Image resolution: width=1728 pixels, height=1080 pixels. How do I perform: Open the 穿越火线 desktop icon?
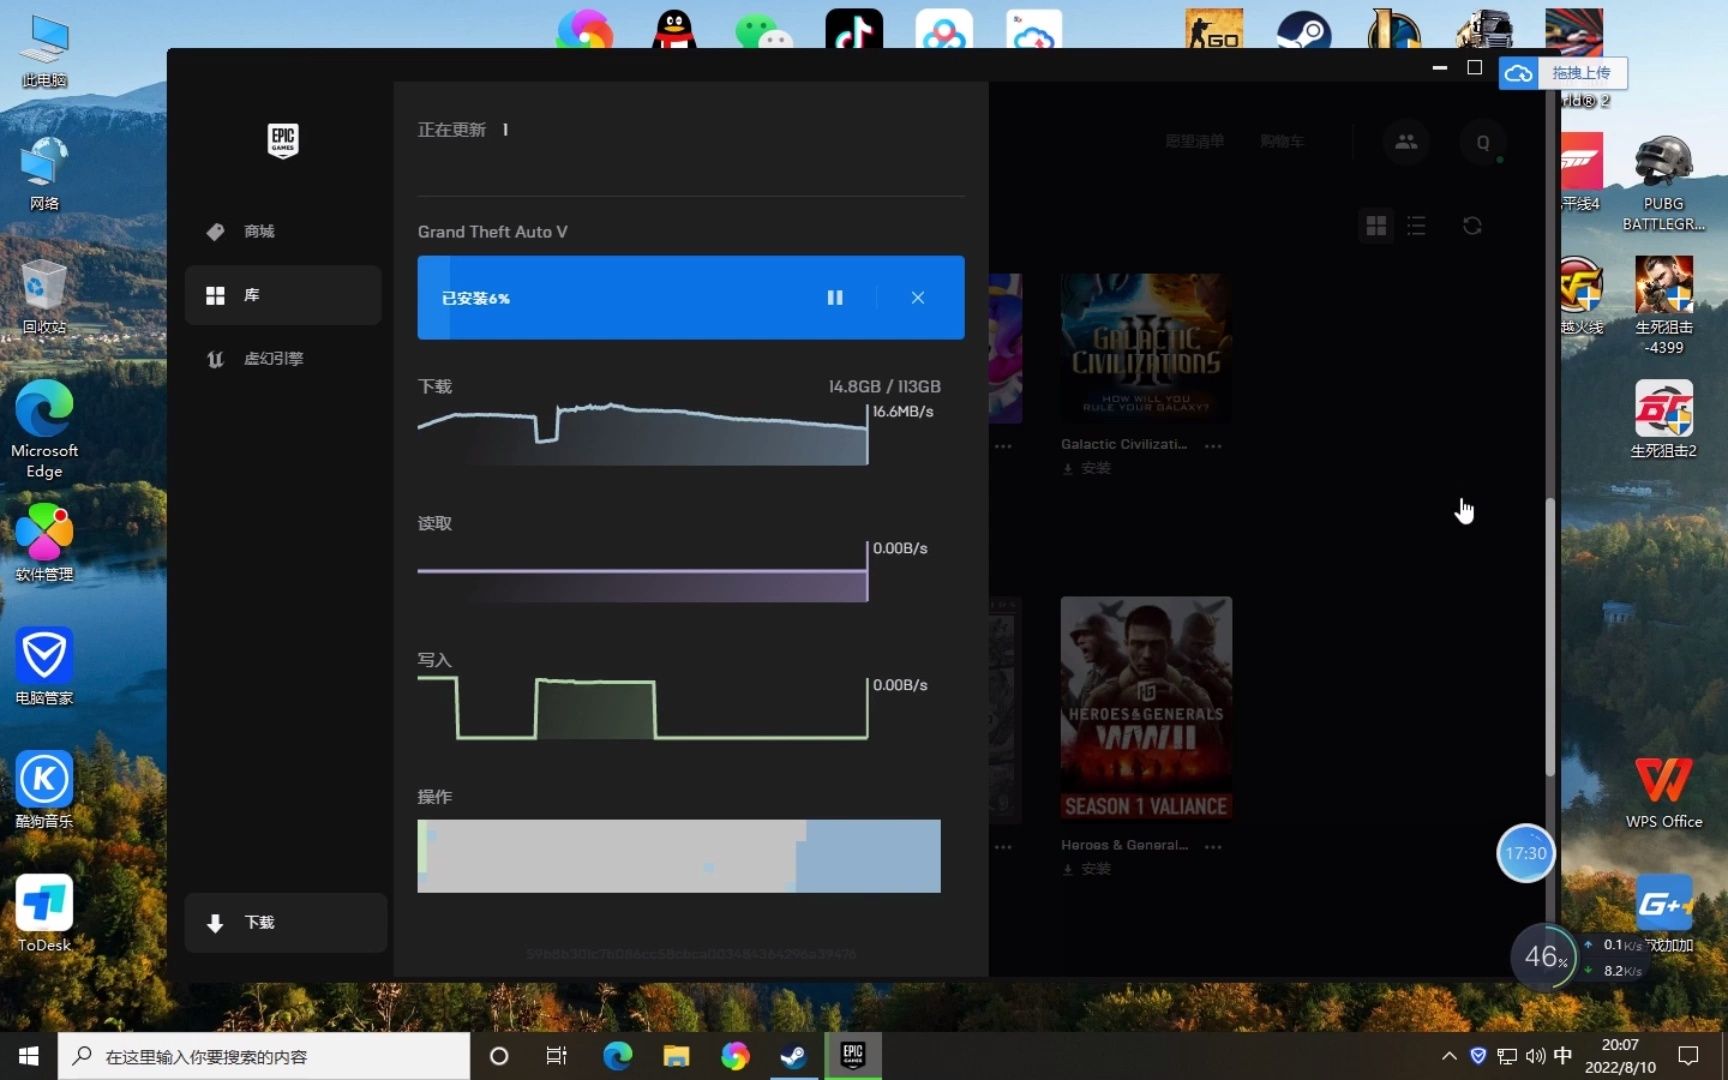(x=1582, y=296)
